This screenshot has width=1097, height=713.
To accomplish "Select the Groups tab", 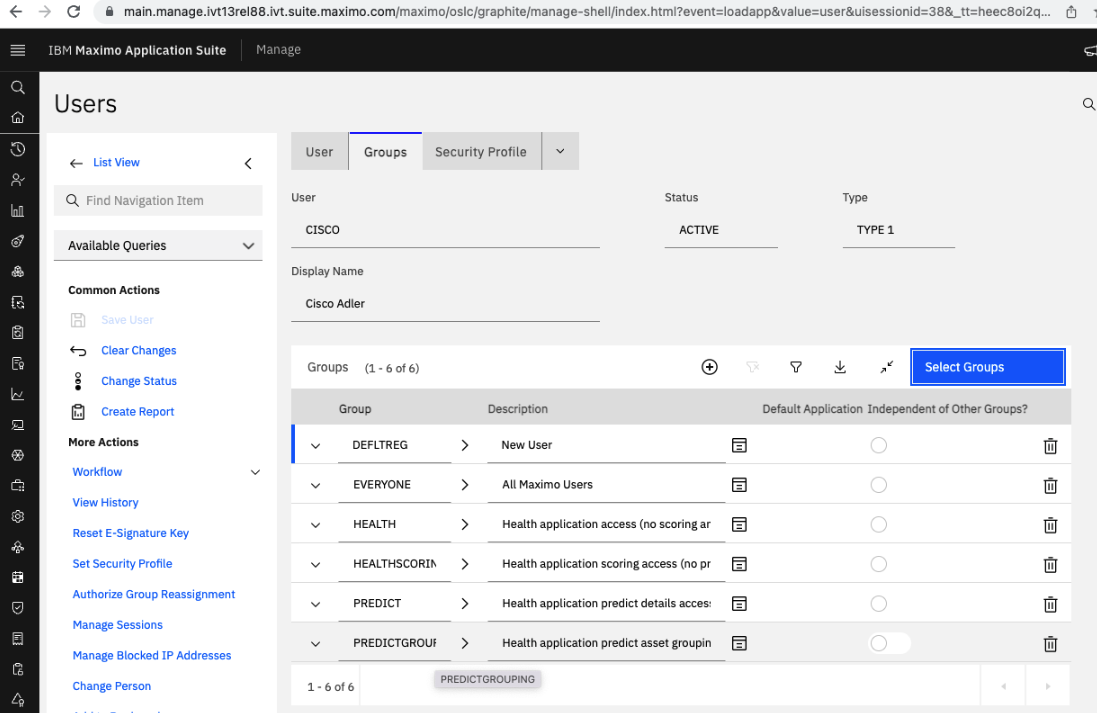I will 385,151.
